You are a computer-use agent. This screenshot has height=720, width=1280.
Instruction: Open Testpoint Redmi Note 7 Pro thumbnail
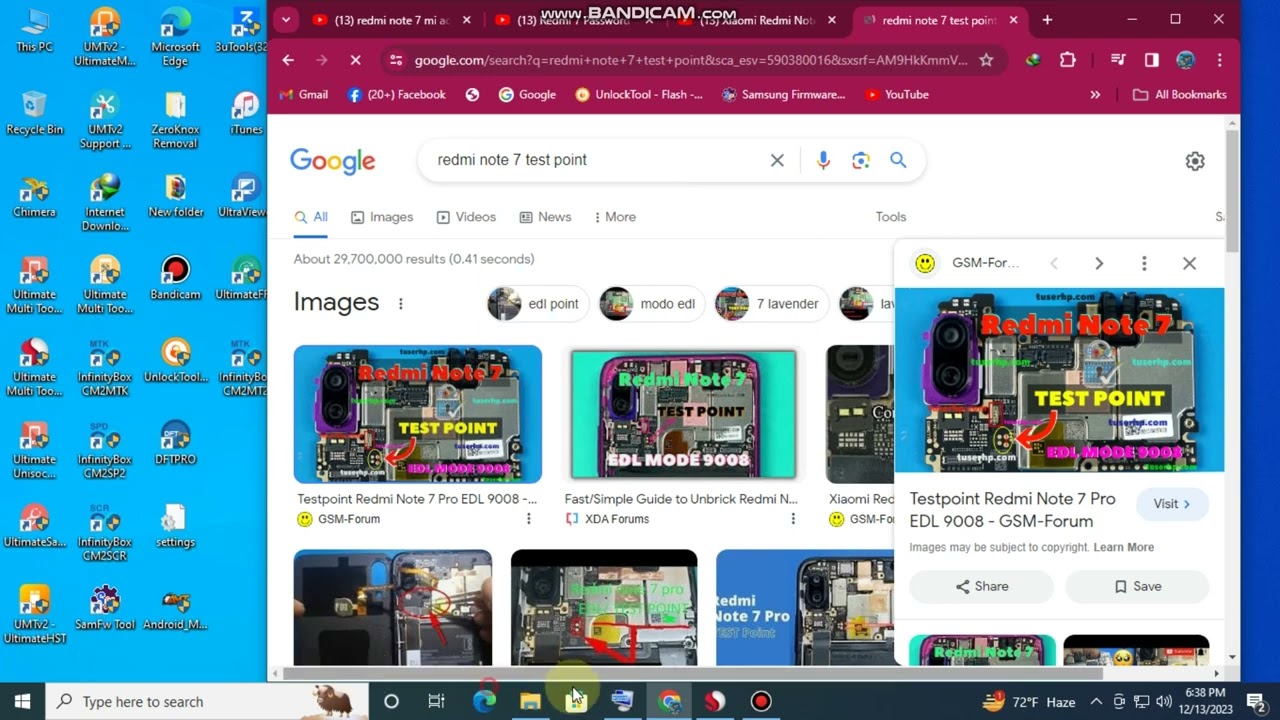point(418,414)
